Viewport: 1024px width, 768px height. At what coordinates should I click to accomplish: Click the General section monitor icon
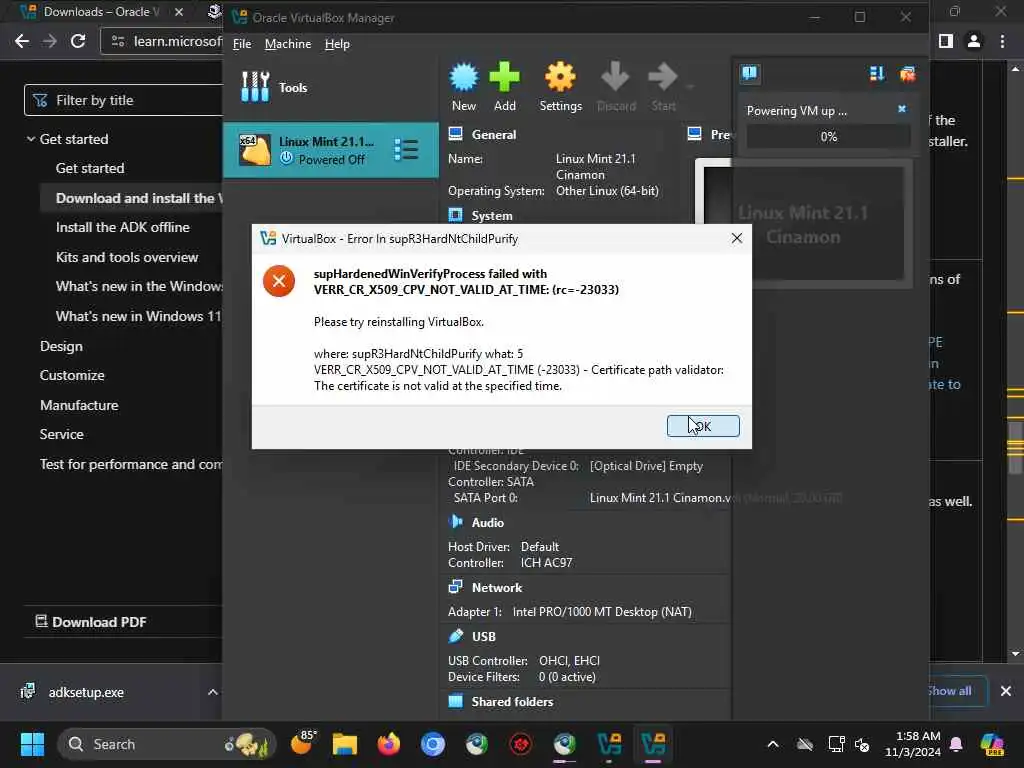click(456, 134)
